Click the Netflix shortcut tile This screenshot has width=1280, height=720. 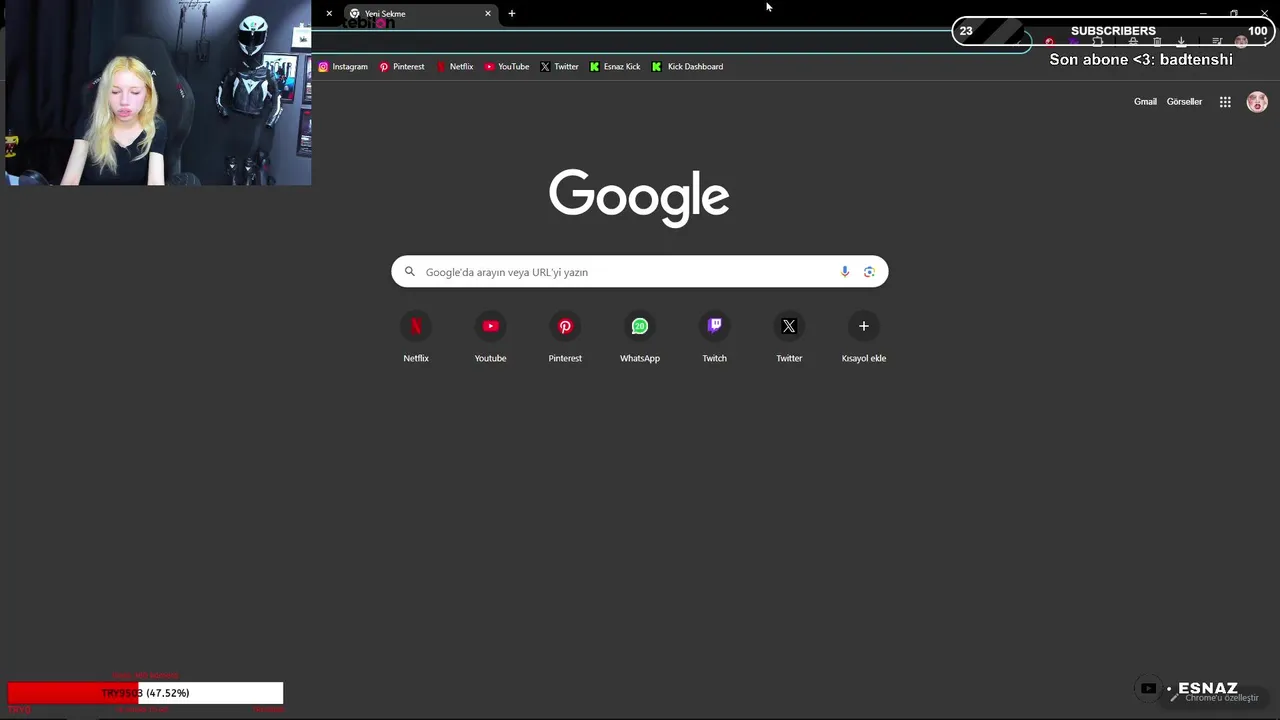(x=416, y=337)
